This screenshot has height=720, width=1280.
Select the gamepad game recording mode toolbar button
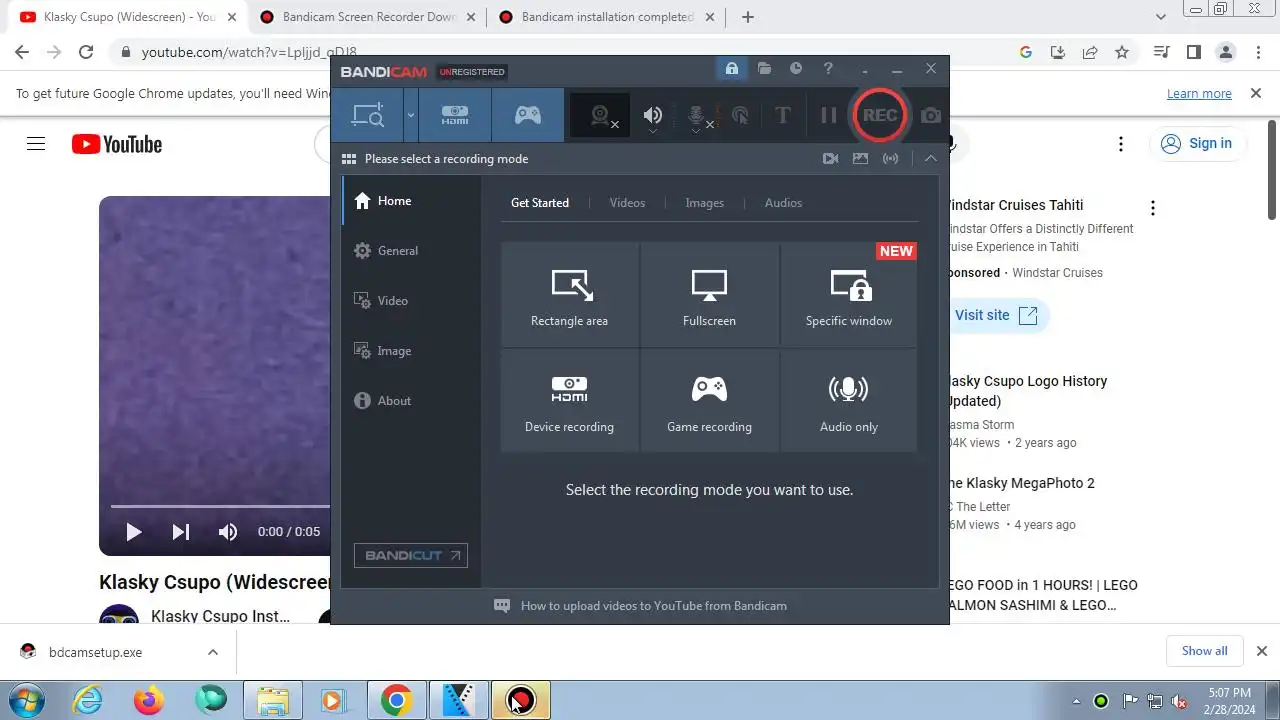(528, 115)
